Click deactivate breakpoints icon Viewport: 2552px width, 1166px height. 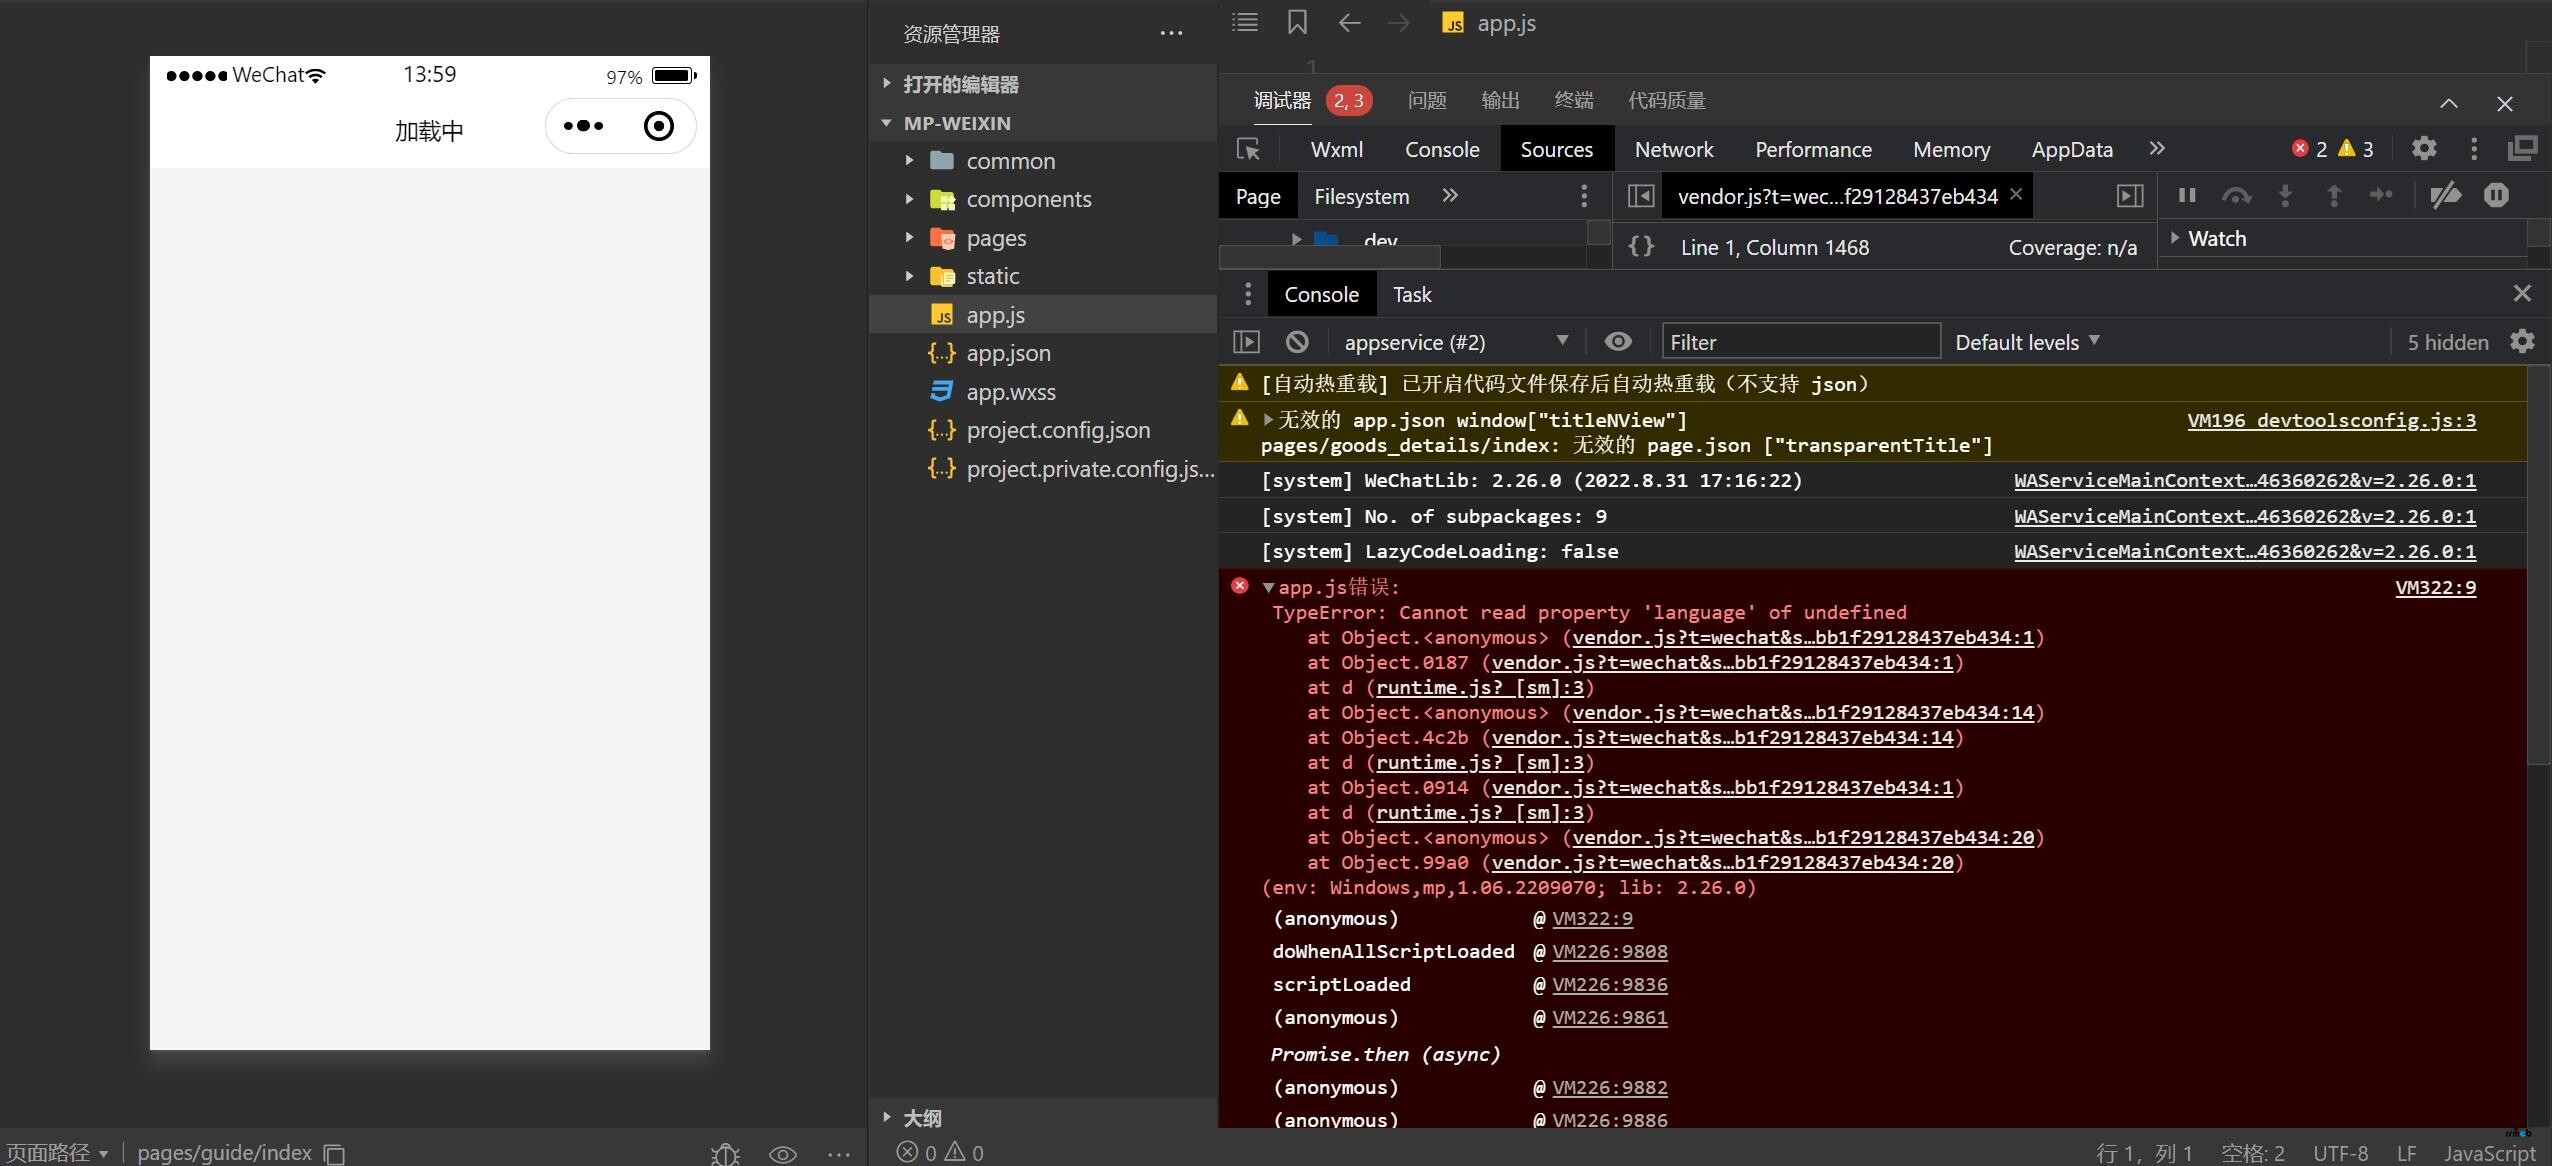(x=2445, y=196)
